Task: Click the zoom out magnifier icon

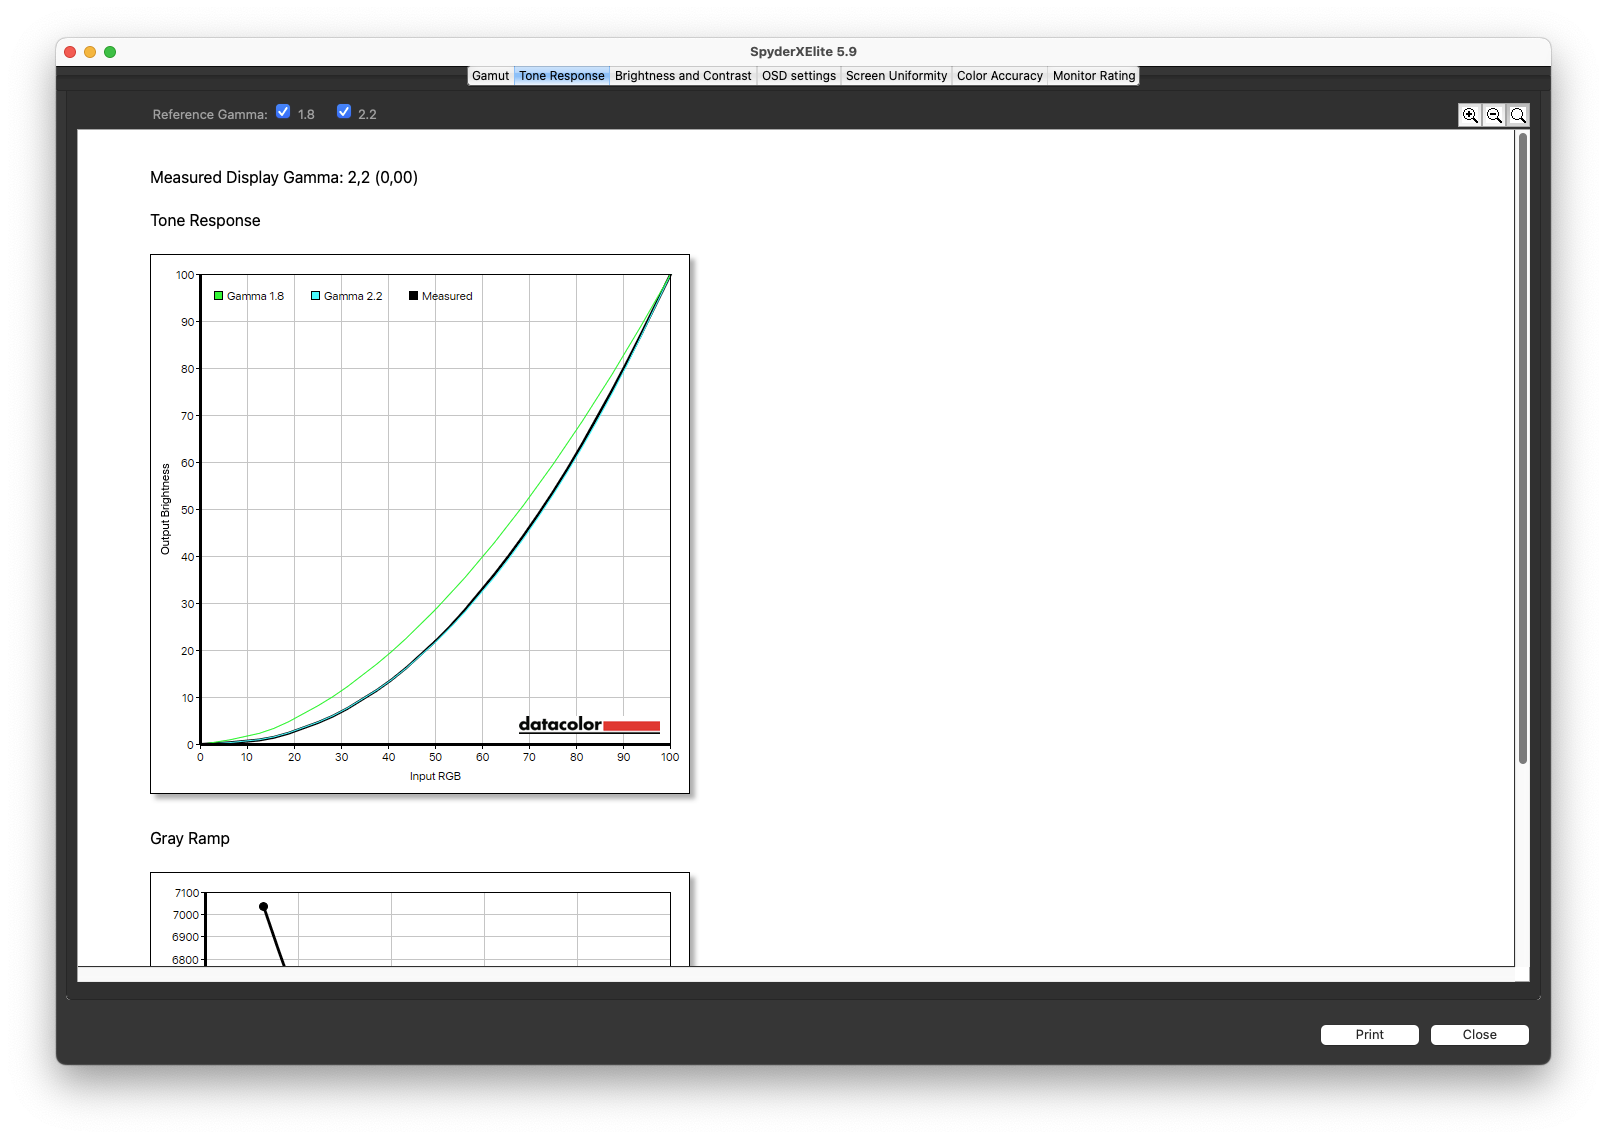Action: click(1494, 115)
